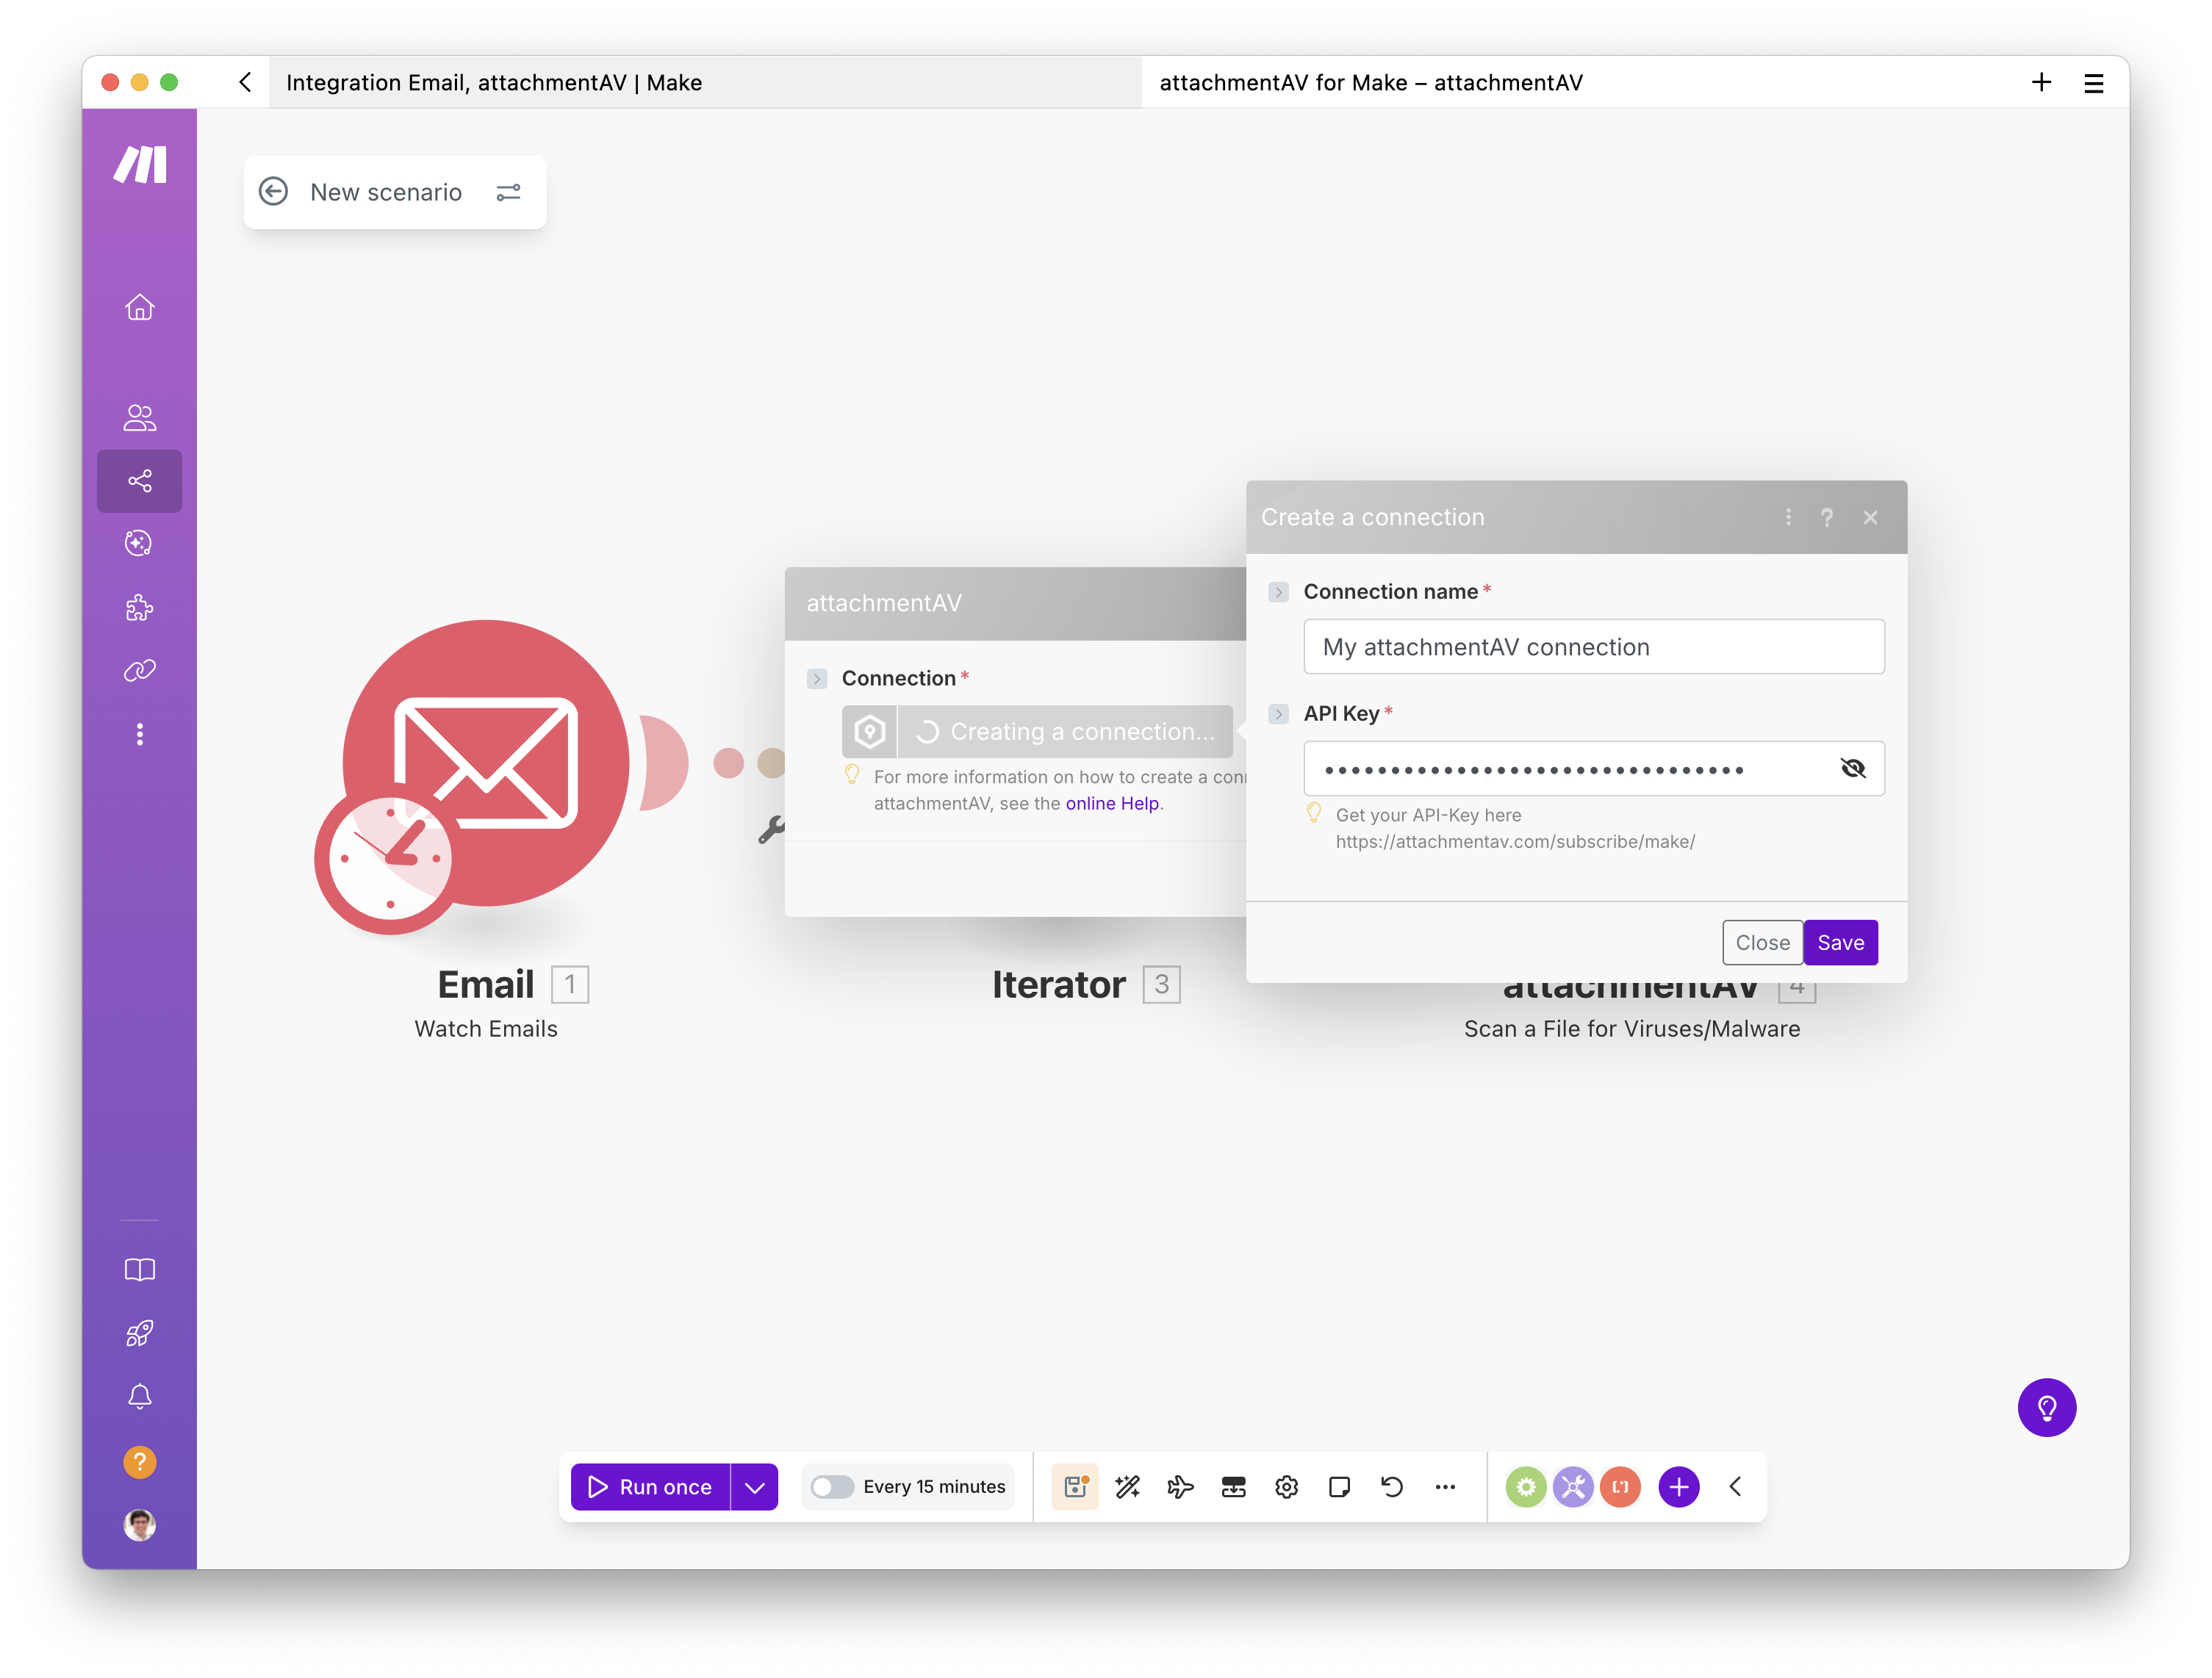This screenshot has height=1678, width=2212.
Task: Save the new attachmentAV connection
Action: point(1841,941)
